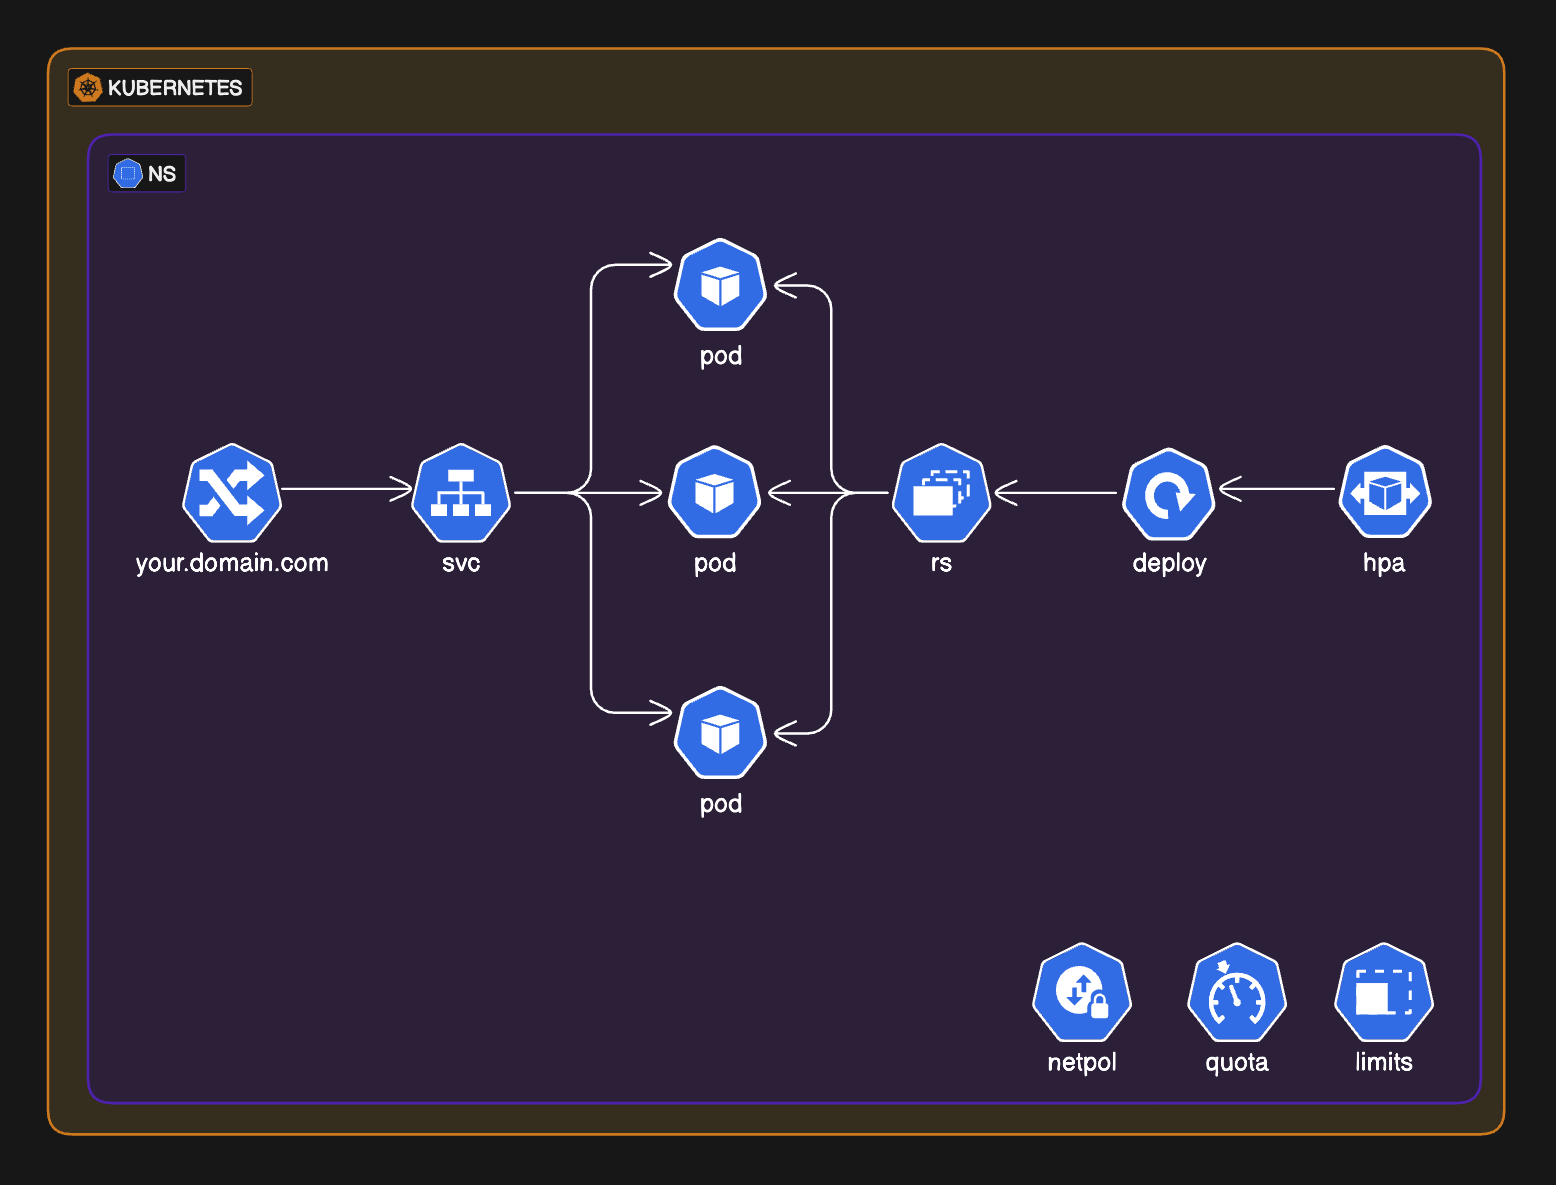Click the arrow from ingress to svc
Screen dimensions: 1556x1185
pyautogui.click(x=346, y=489)
